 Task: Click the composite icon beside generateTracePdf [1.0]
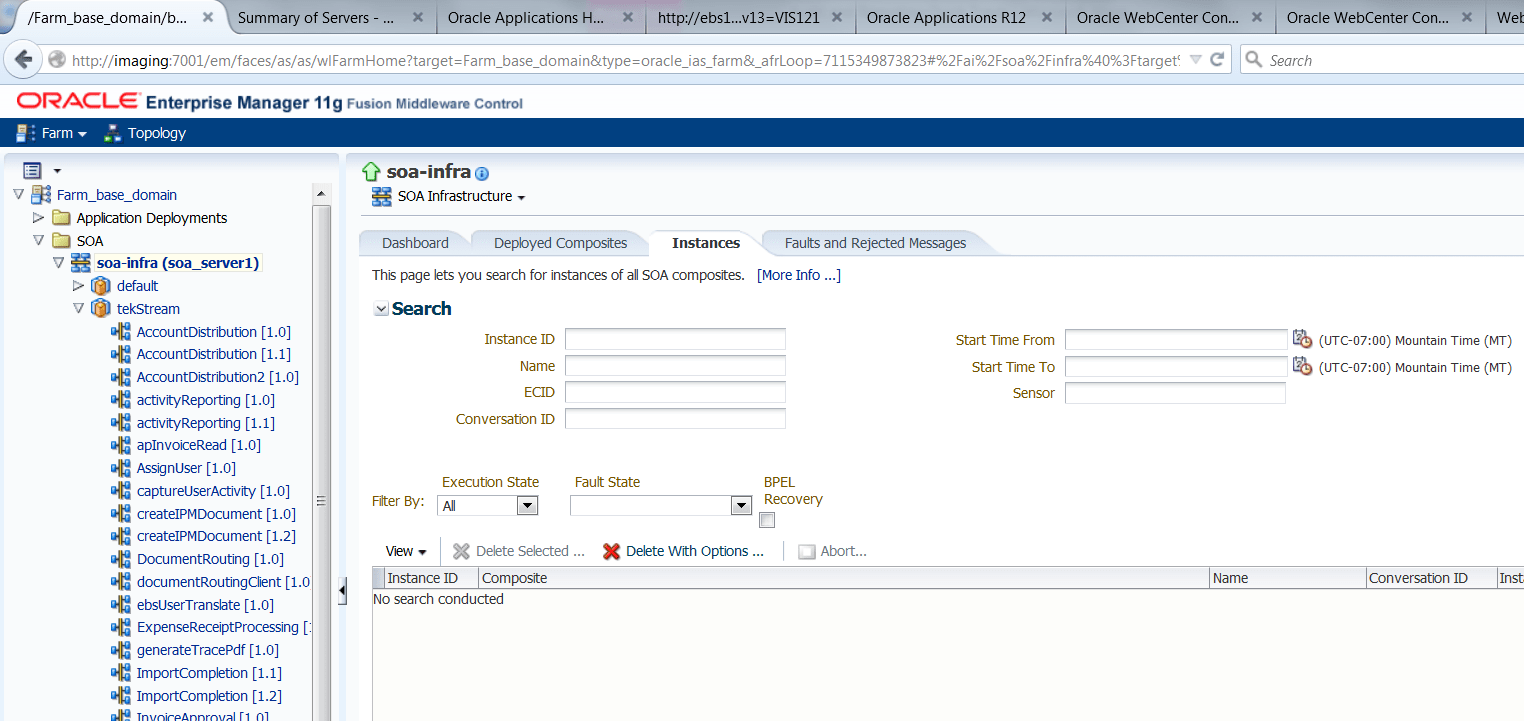tap(121, 650)
